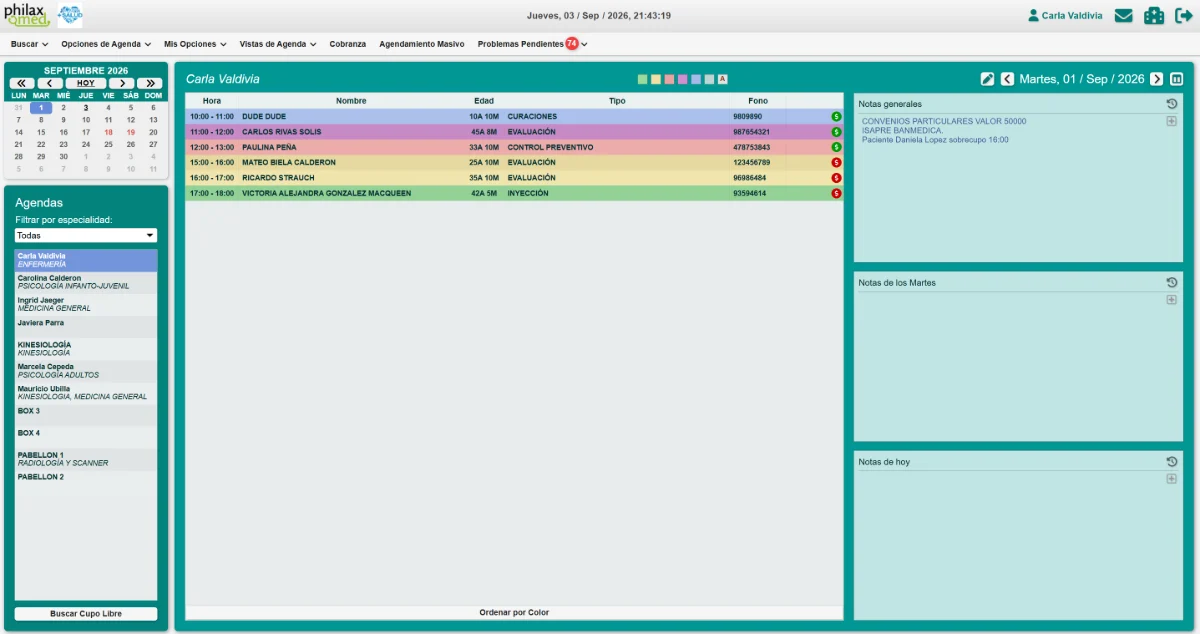Open history of Notas de hoy
The width and height of the screenshot is (1200, 634).
[x=1172, y=462]
